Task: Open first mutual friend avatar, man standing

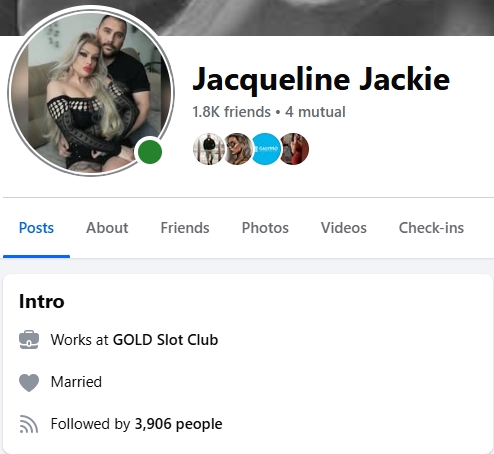Action: point(209,149)
